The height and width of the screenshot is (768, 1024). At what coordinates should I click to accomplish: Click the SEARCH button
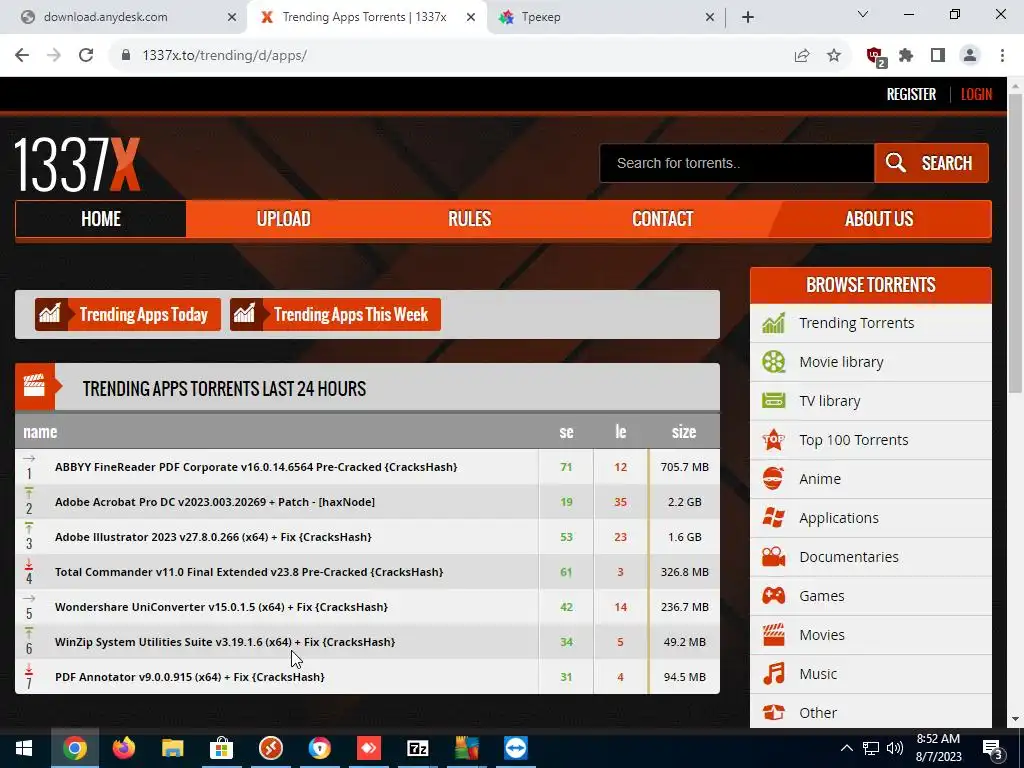coord(931,163)
